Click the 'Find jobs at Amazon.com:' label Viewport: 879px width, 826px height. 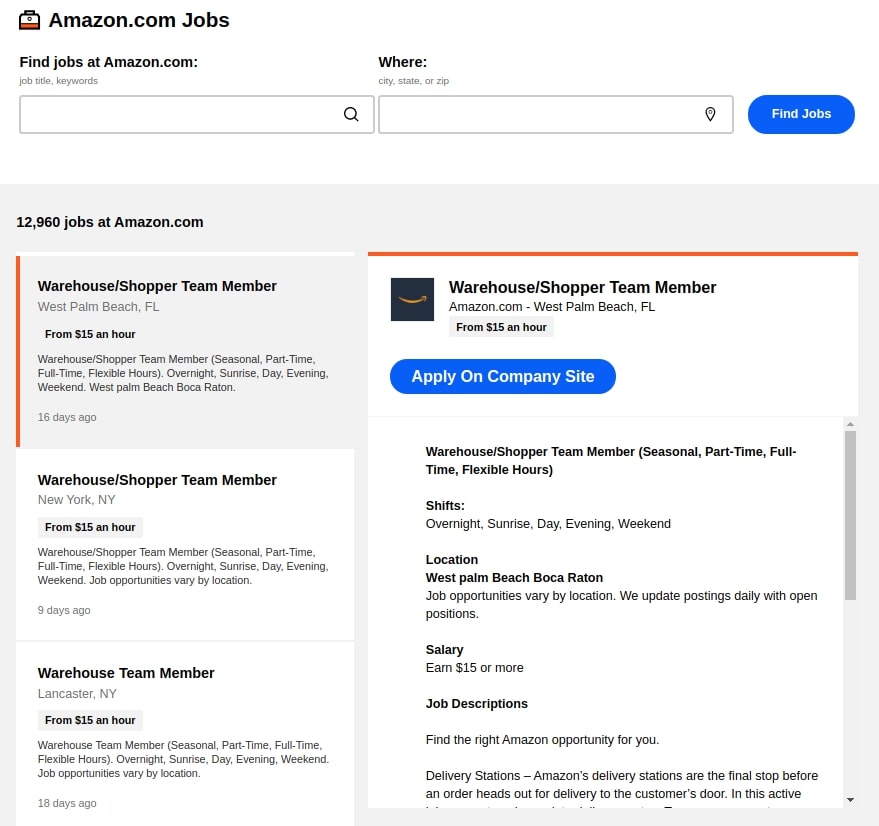pyautogui.click(x=109, y=62)
